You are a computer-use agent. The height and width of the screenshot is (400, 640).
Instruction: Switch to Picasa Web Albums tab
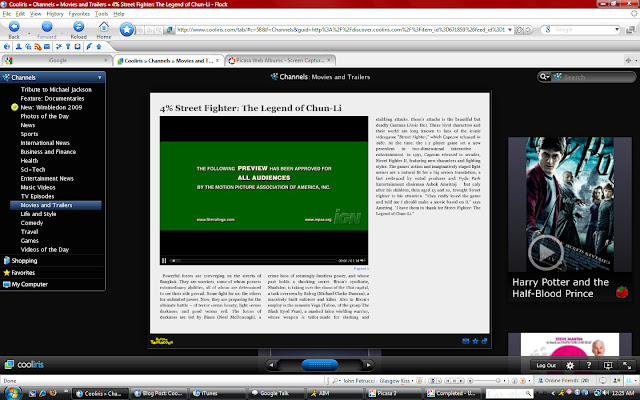click(280, 60)
